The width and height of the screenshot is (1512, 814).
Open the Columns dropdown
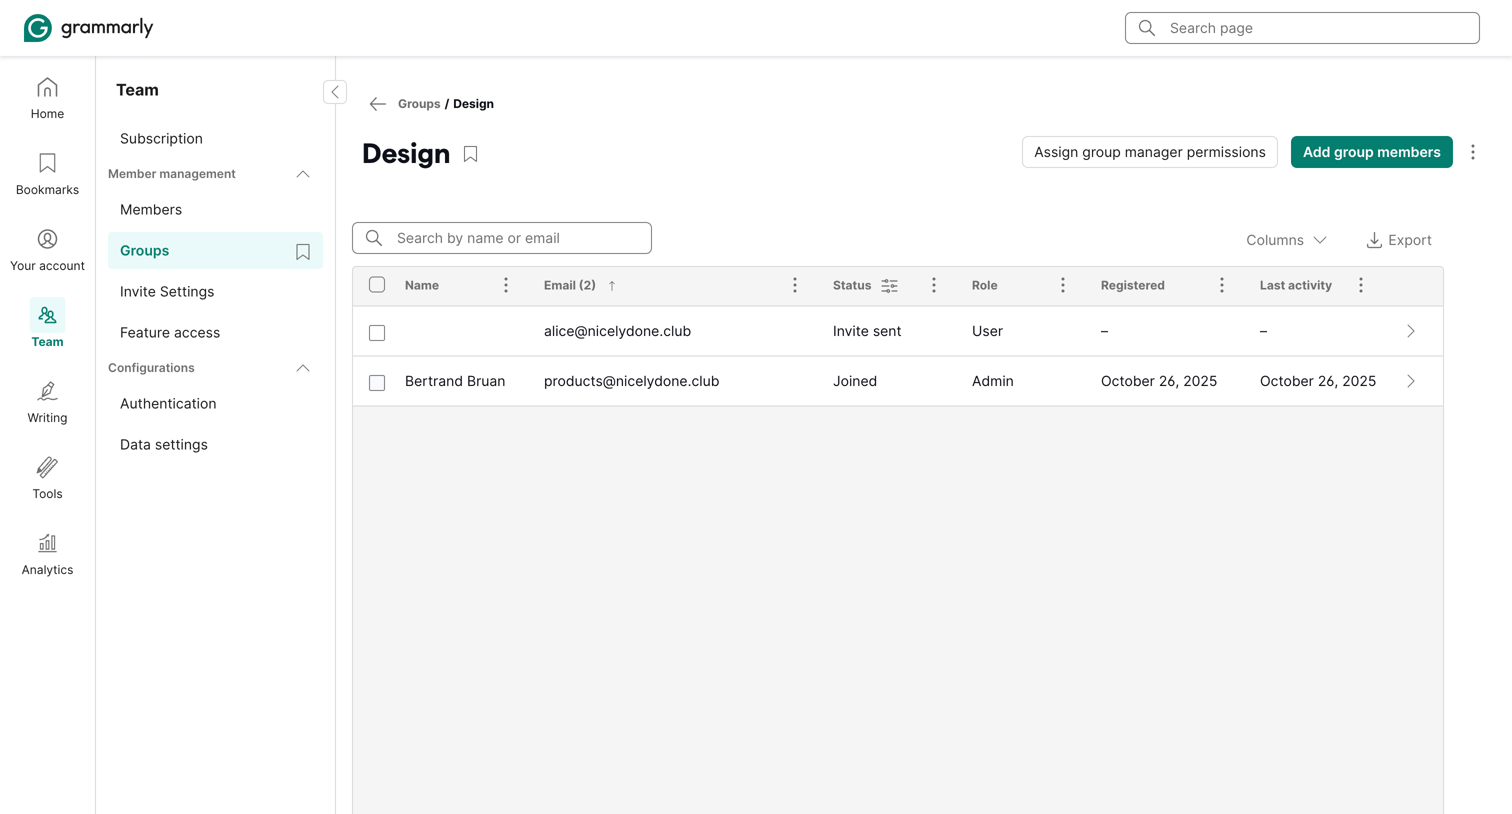pos(1286,240)
